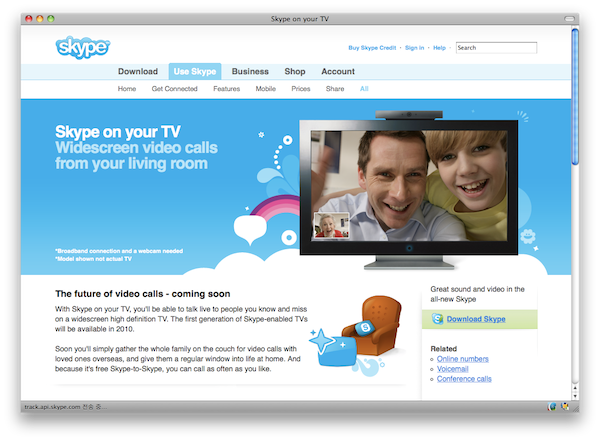Viewport: 600px width, 441px height.
Task: Click the 'Great sound and video' sidebar text
Action: click(477, 294)
